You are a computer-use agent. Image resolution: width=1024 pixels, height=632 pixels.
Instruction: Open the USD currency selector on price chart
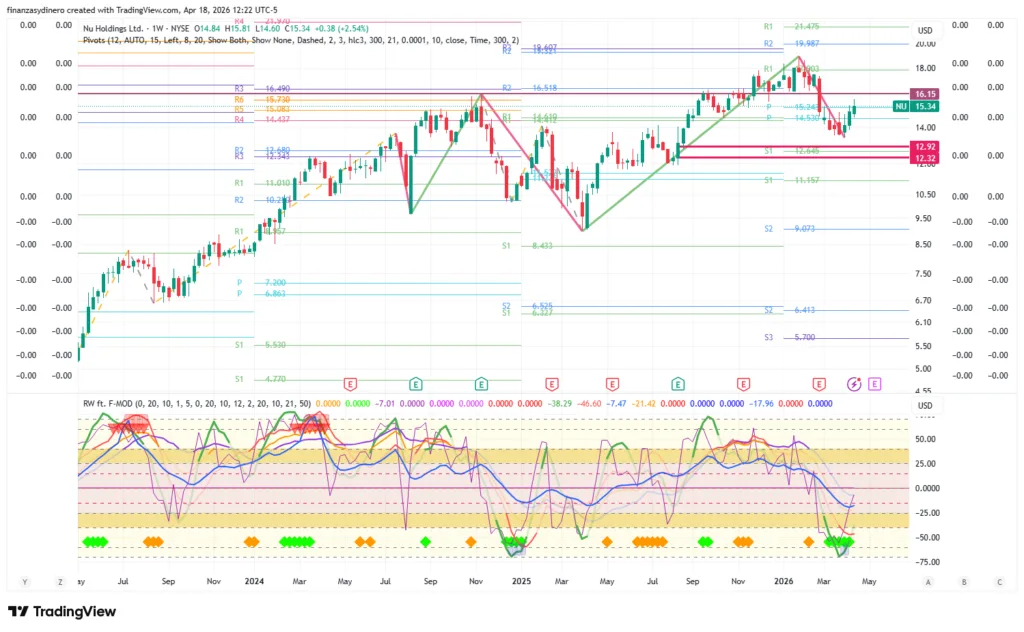click(x=924, y=31)
